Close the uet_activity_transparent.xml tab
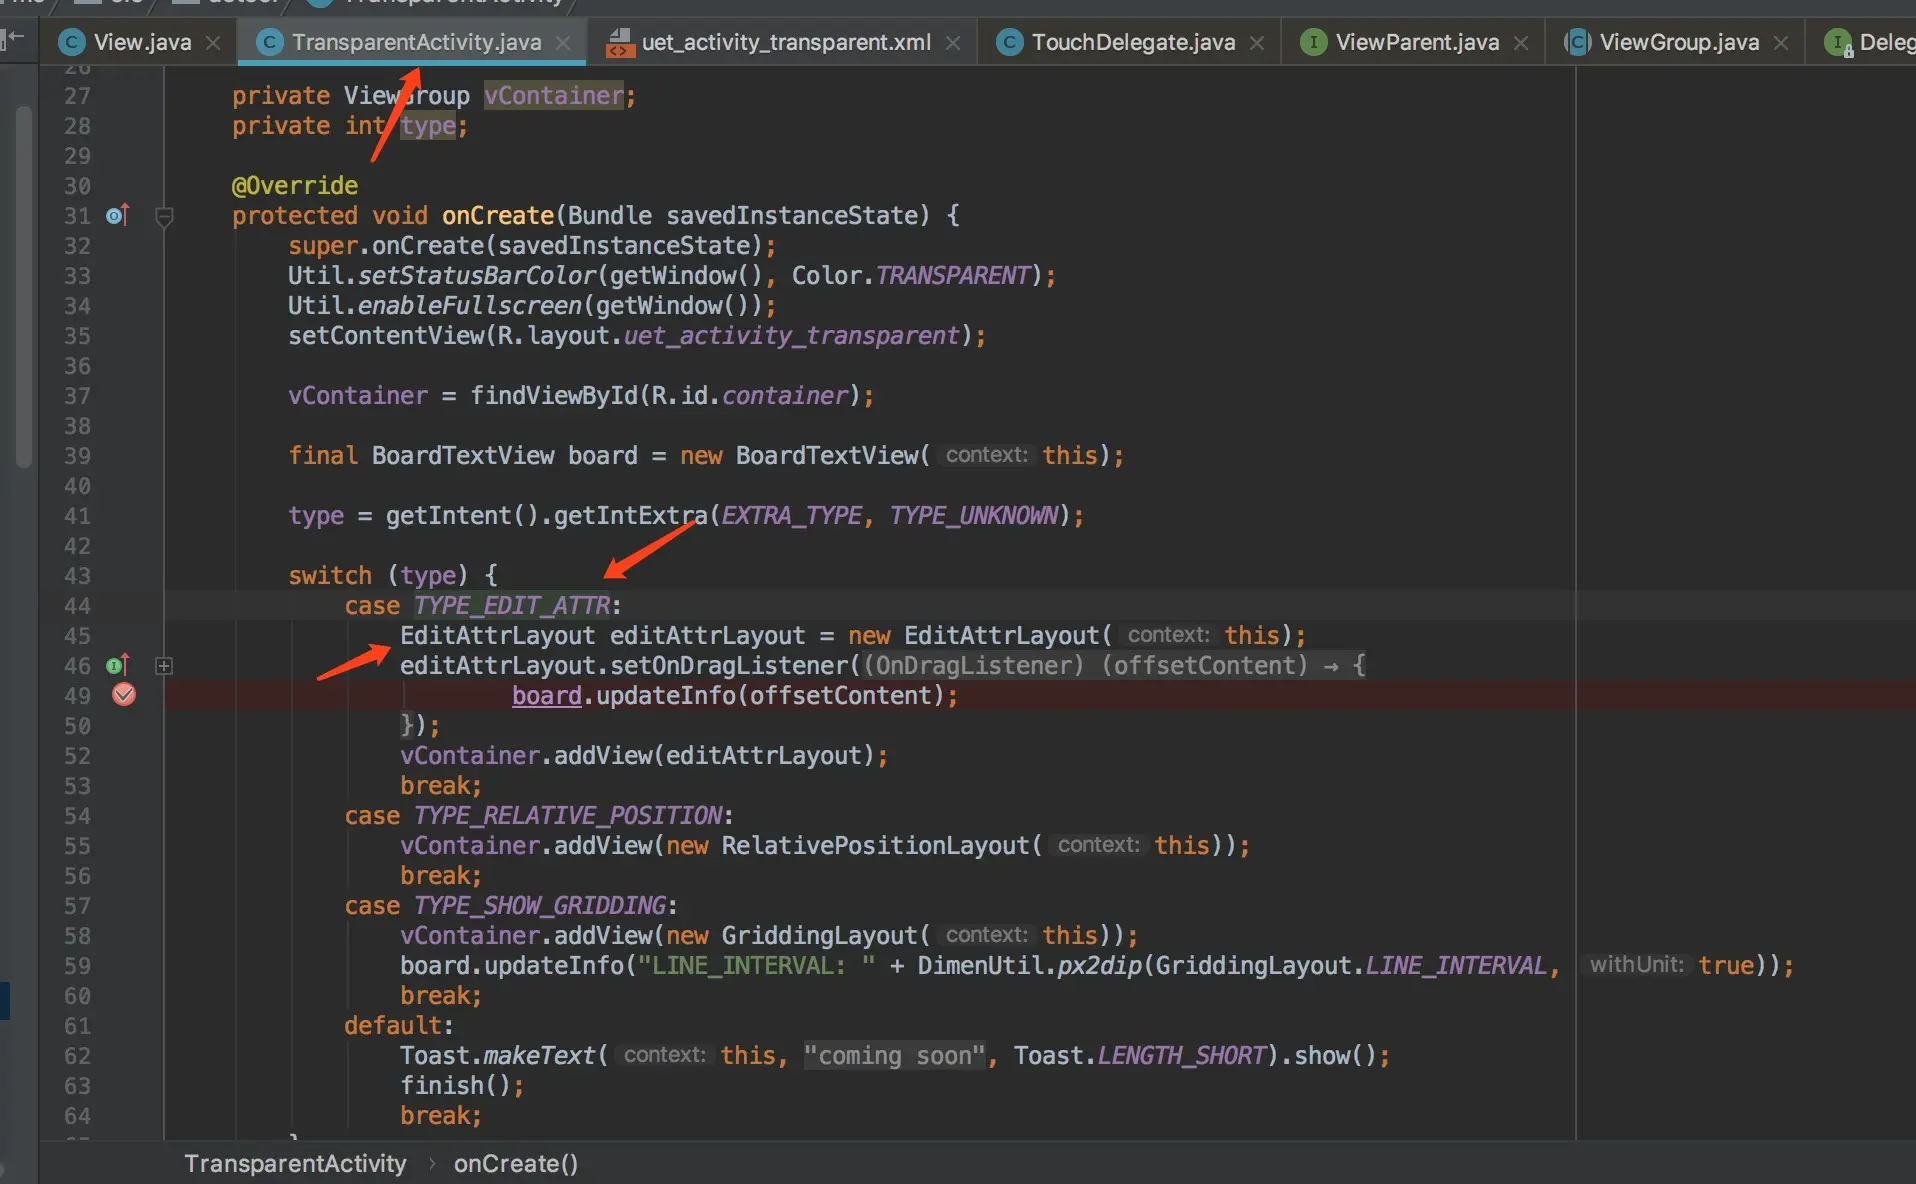Viewport: 1916px width, 1184px height. [953, 43]
